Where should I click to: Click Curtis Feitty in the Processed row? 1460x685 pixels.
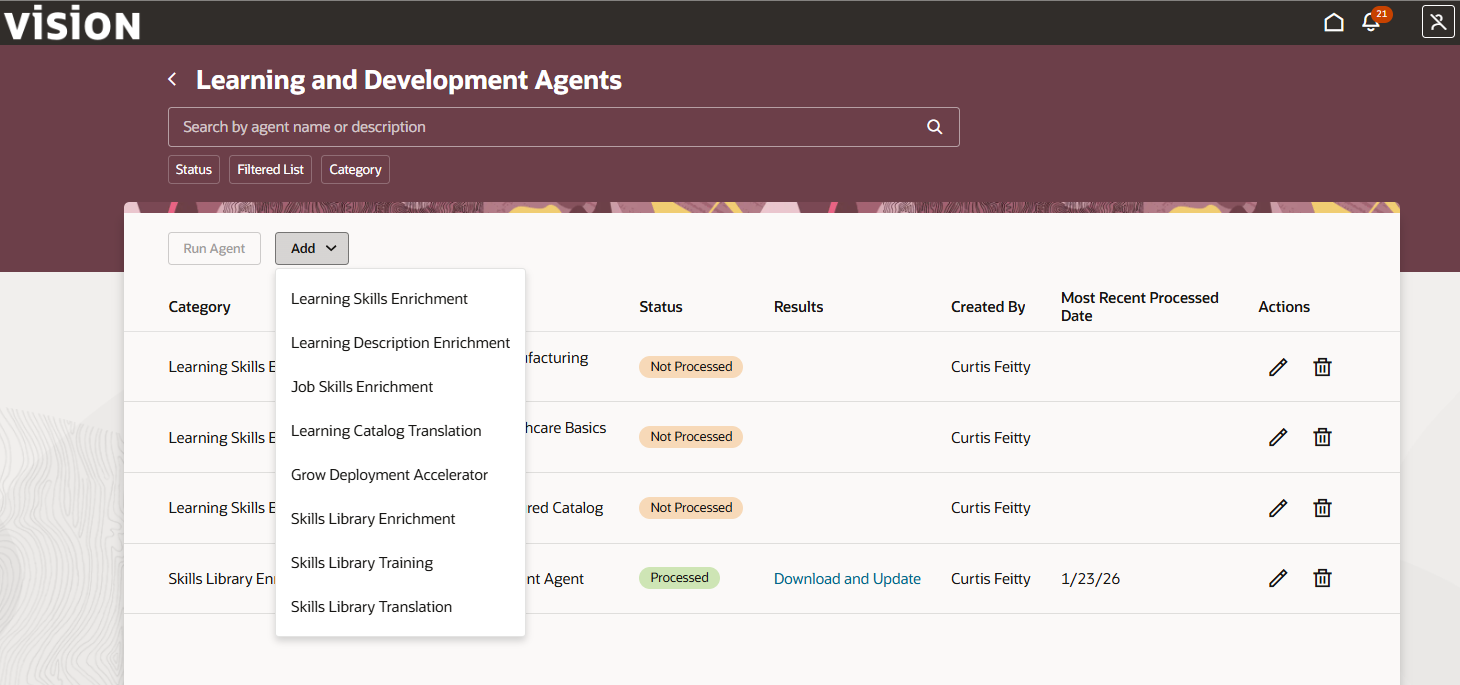tap(991, 579)
